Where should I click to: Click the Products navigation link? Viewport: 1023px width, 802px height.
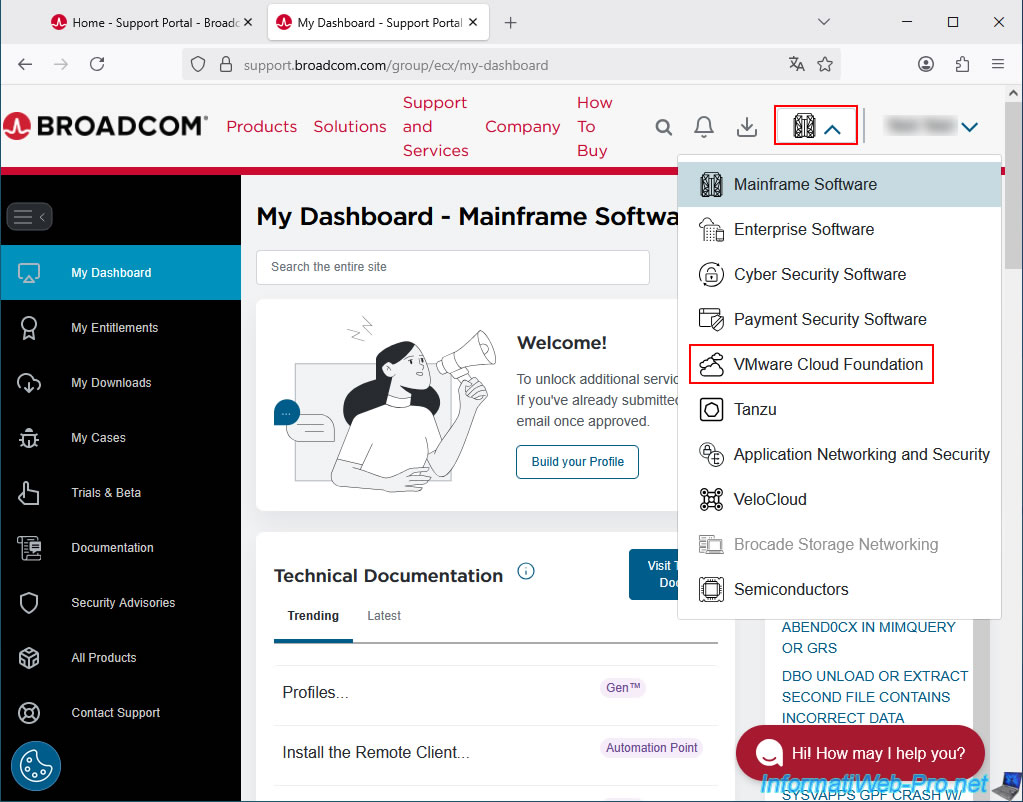pos(261,127)
